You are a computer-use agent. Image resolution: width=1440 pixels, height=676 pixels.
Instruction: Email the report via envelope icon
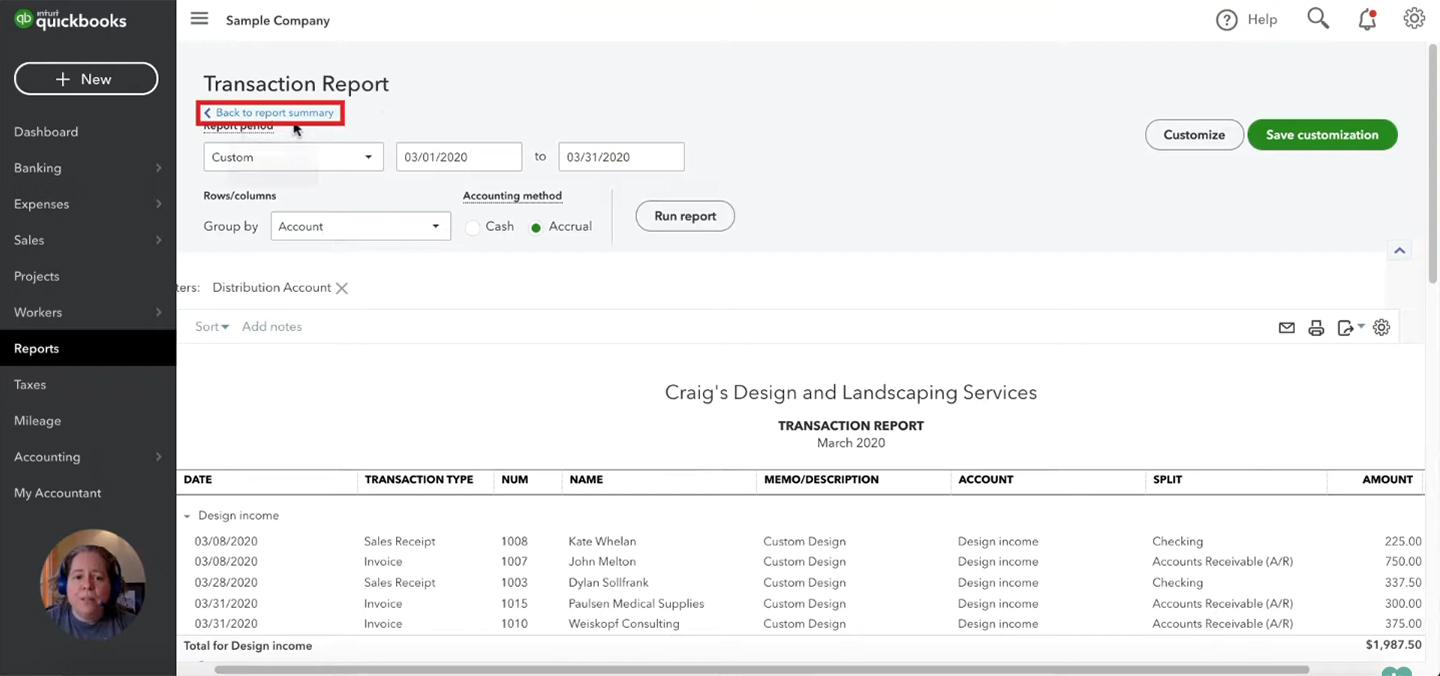coord(1287,327)
